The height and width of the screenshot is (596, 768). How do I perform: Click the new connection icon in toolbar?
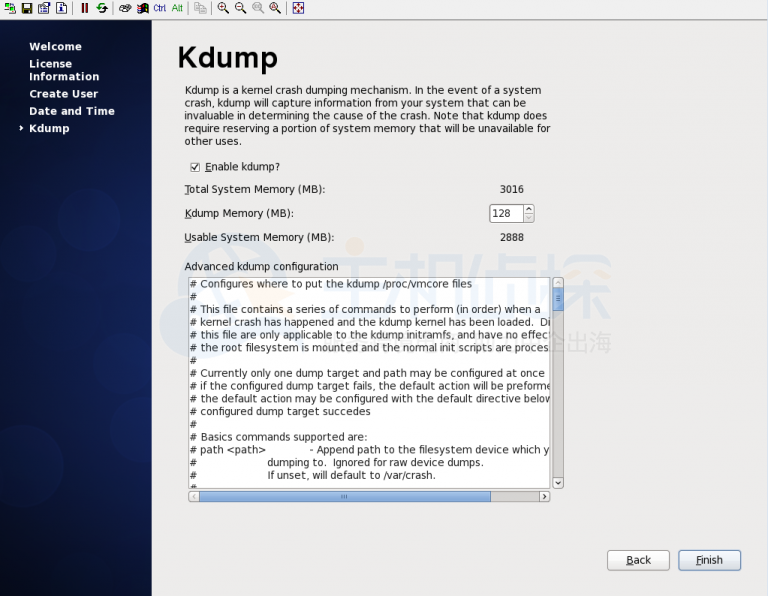click(x=10, y=8)
